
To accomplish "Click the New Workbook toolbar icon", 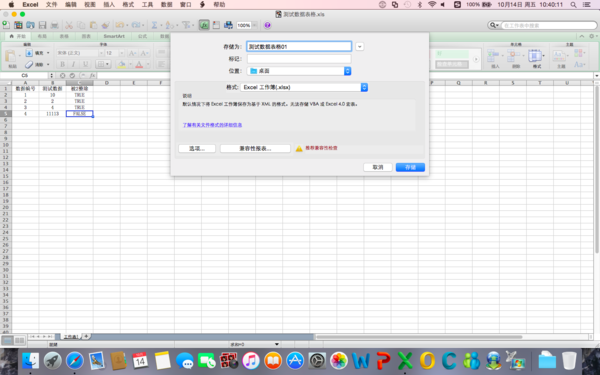I will 6,25.
